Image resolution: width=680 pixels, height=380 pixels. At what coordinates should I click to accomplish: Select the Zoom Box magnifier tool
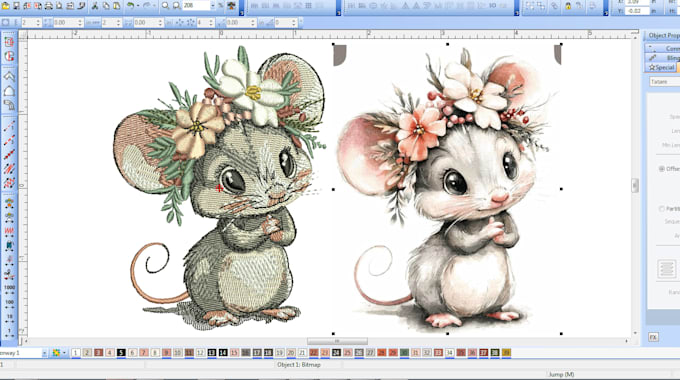pos(176,6)
